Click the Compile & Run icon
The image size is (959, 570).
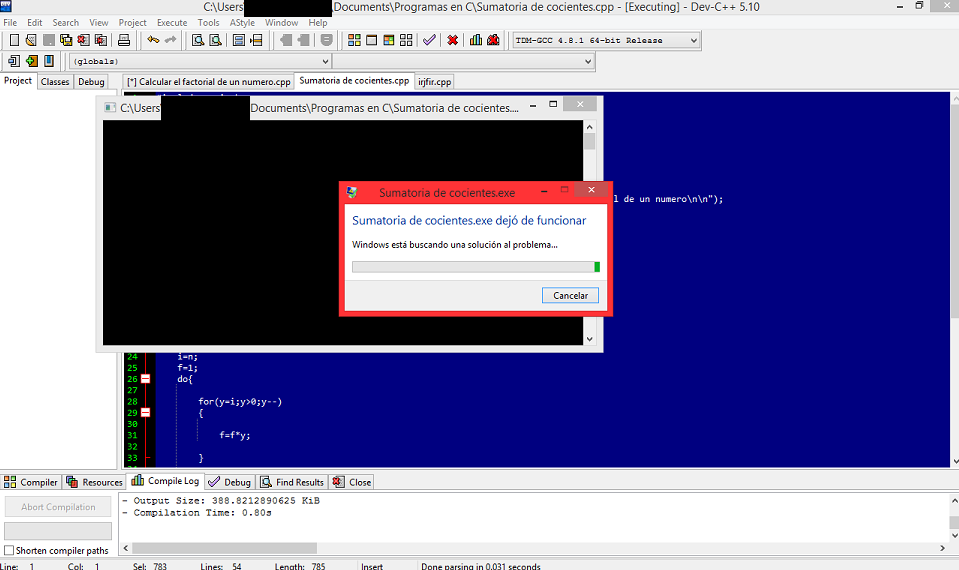(x=388, y=40)
